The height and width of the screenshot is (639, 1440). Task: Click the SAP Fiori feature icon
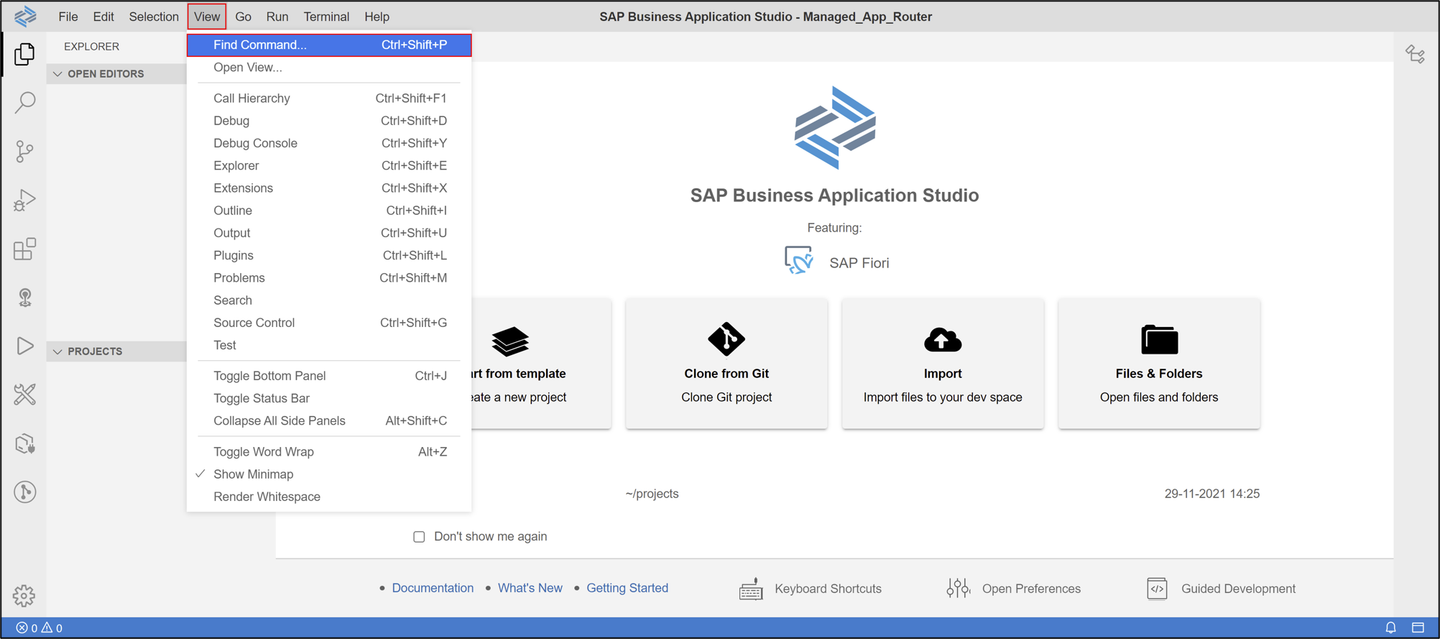coord(799,261)
